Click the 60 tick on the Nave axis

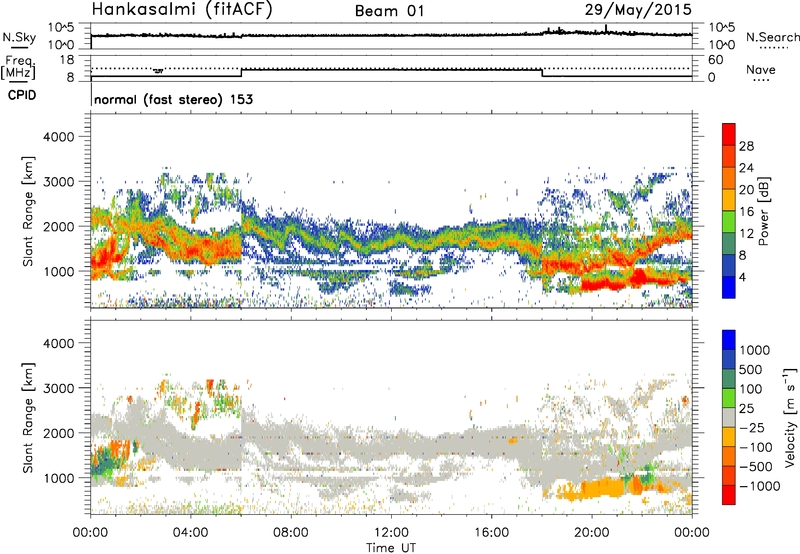715,60
